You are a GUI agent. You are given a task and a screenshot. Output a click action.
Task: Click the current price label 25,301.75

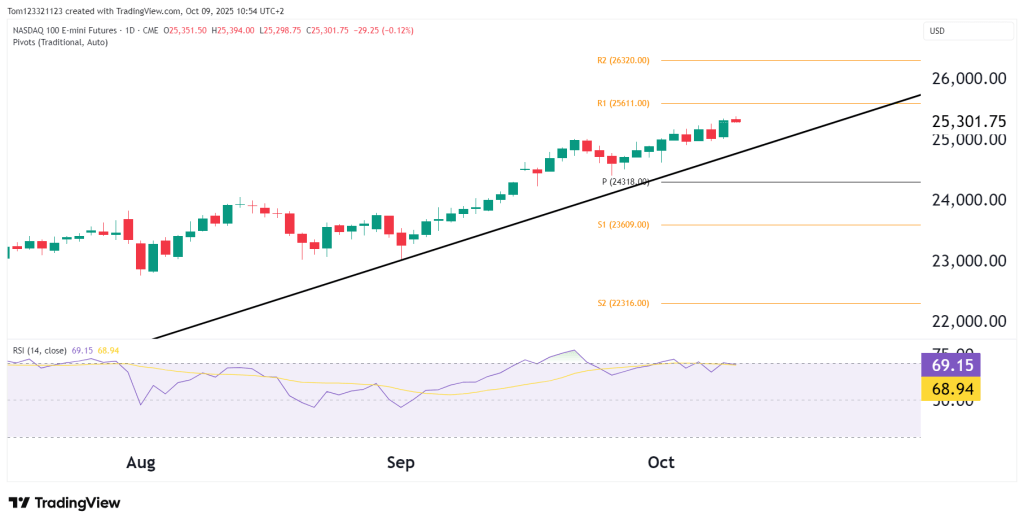[x=968, y=121]
